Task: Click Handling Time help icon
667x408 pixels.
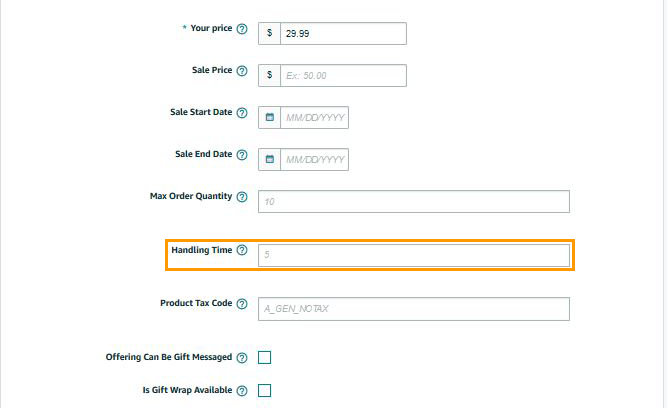Action: tap(242, 250)
